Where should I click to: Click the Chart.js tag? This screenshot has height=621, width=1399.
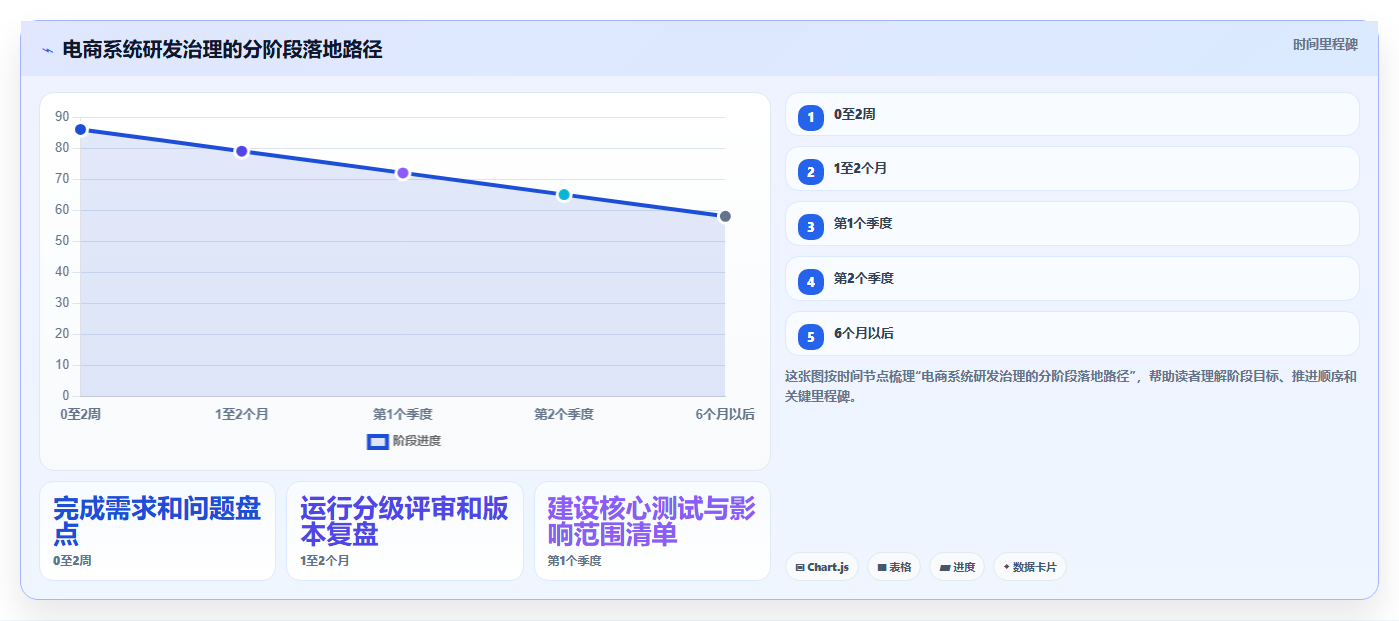pyautogui.click(x=822, y=567)
